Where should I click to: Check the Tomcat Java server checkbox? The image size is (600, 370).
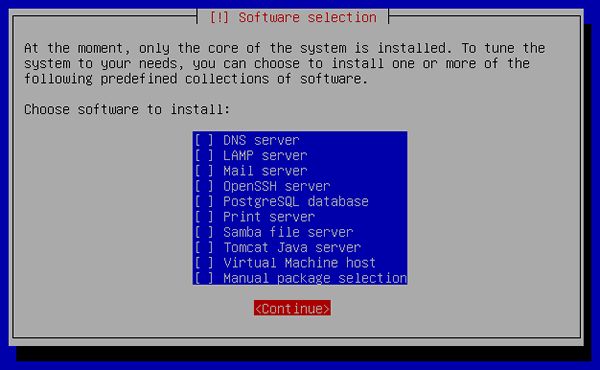tap(204, 247)
